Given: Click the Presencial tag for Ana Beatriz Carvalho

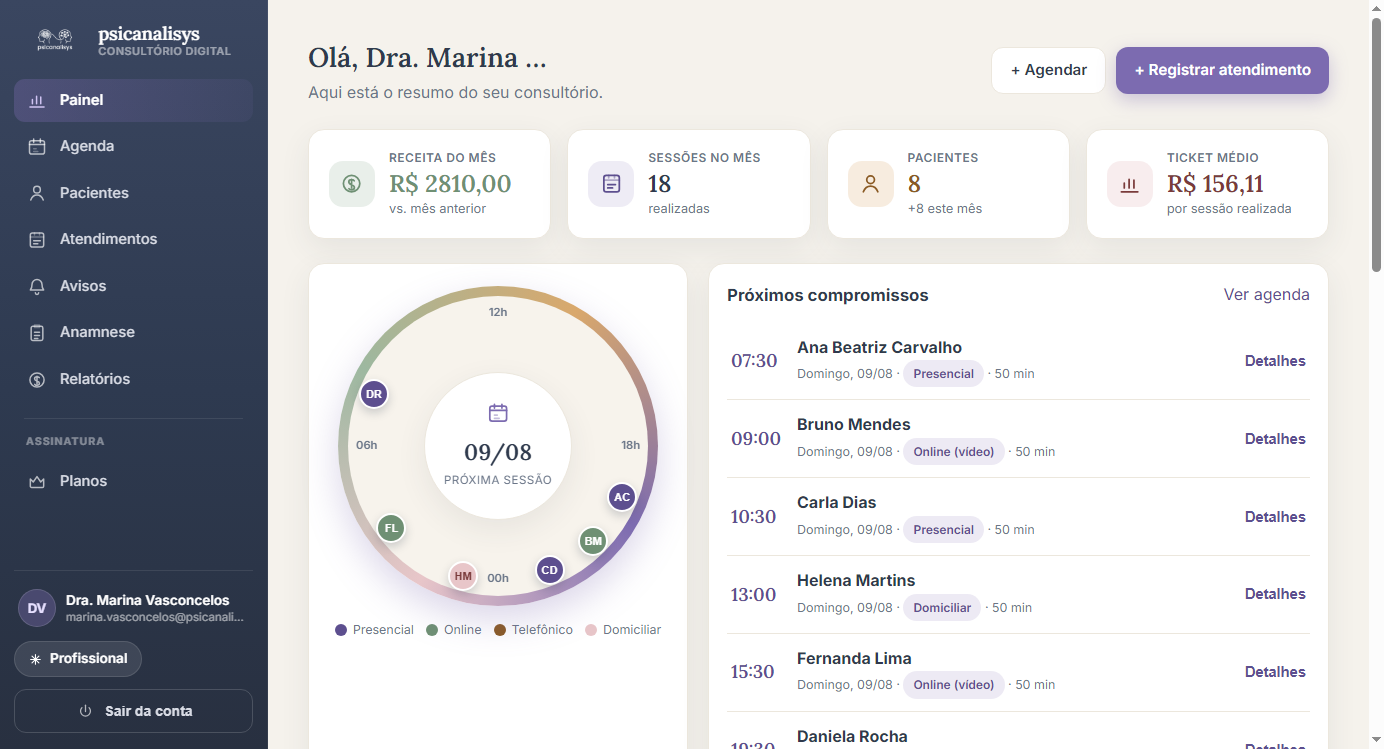Looking at the screenshot, I should tap(943, 374).
